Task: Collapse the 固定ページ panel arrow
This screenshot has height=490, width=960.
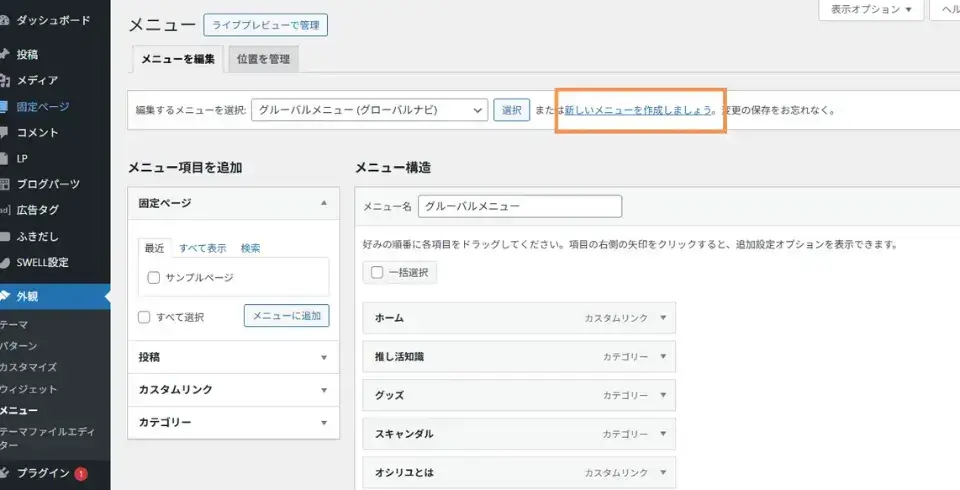Action: tap(324, 203)
